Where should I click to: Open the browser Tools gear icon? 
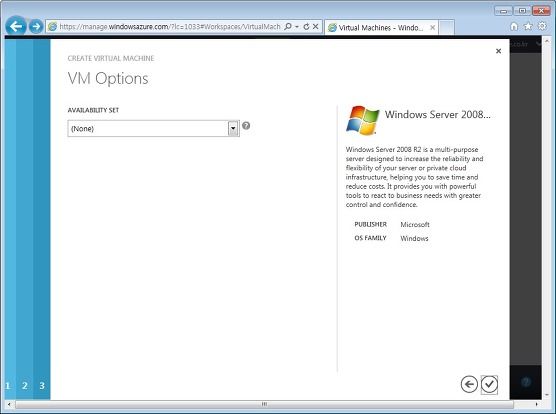[542, 26]
